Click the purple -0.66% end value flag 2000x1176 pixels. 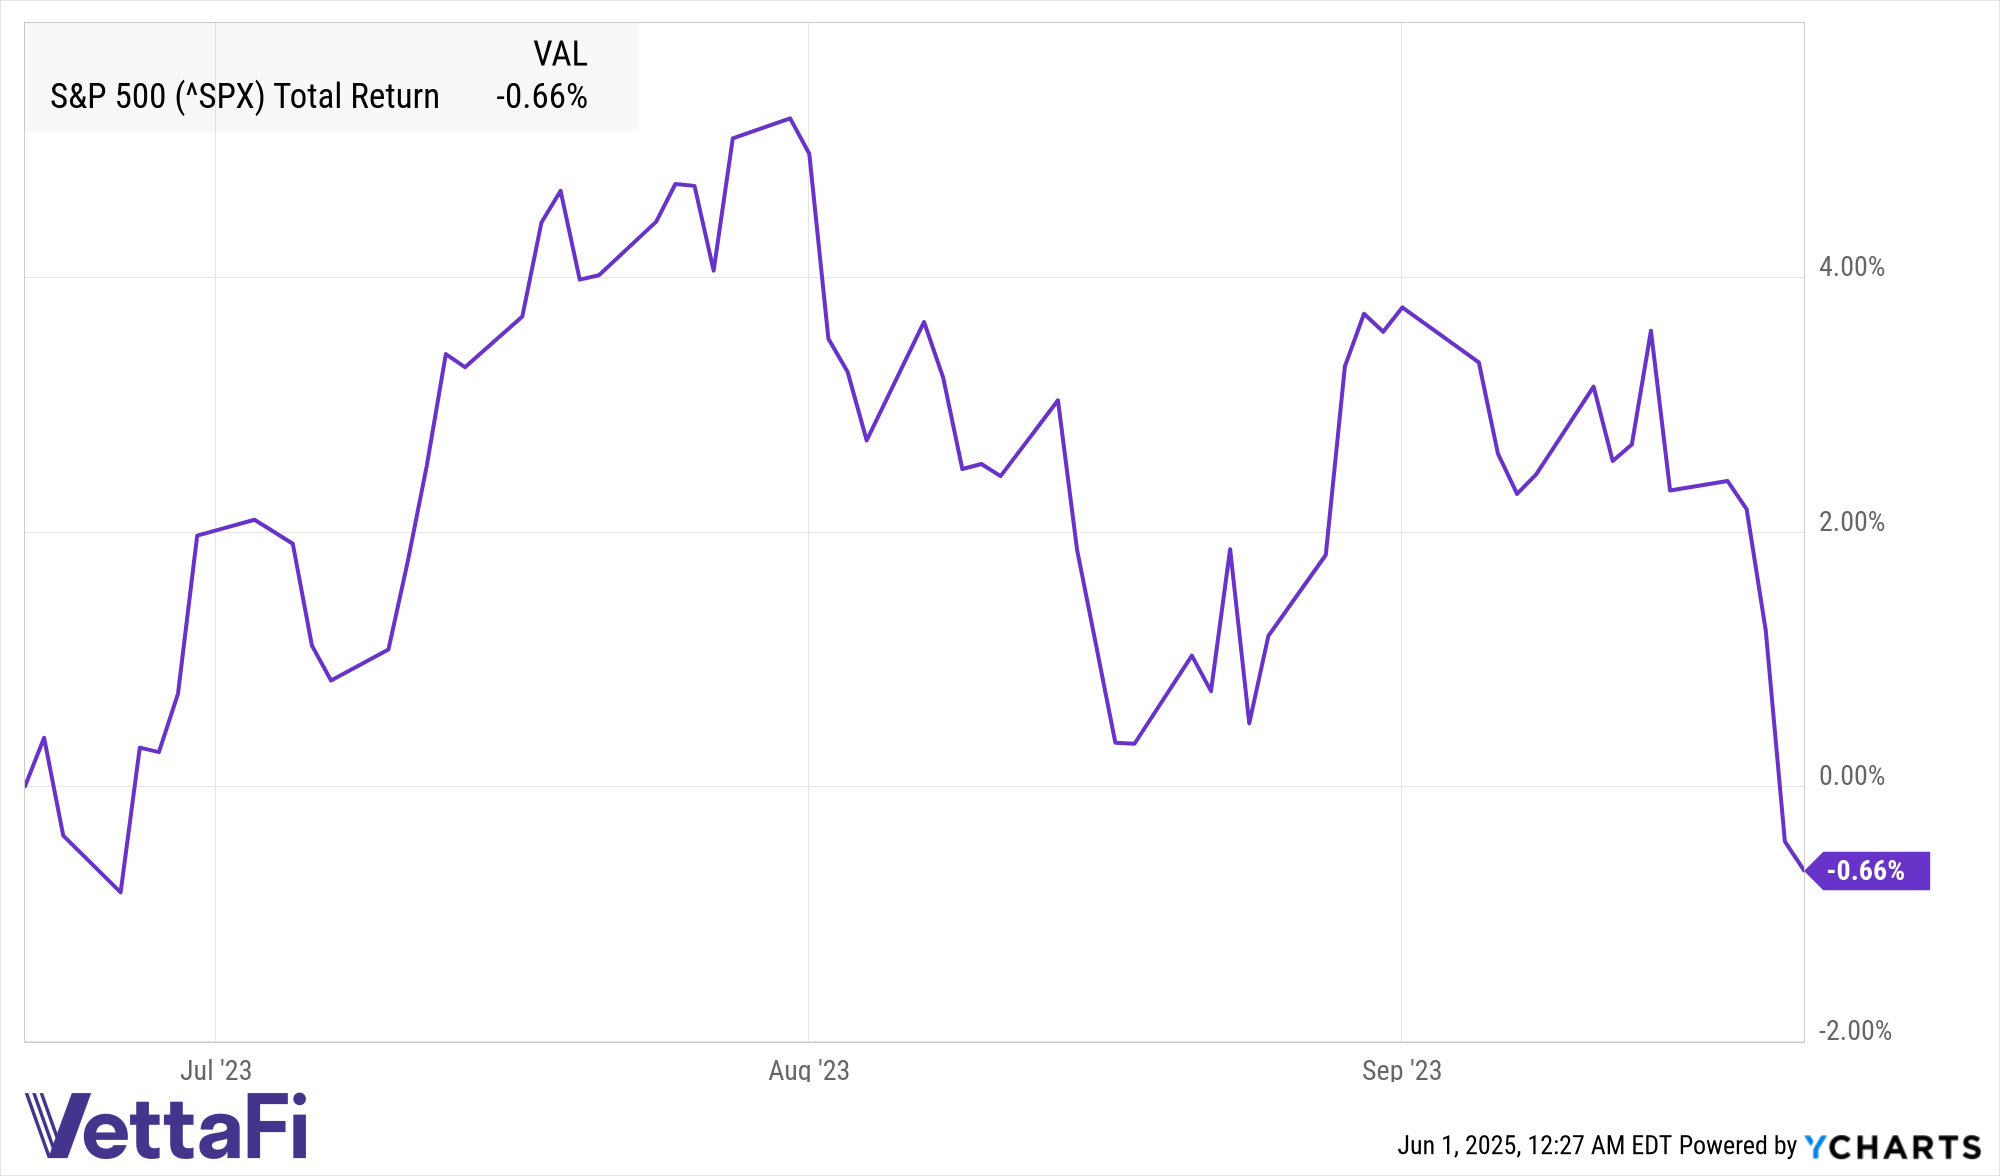(x=1866, y=871)
